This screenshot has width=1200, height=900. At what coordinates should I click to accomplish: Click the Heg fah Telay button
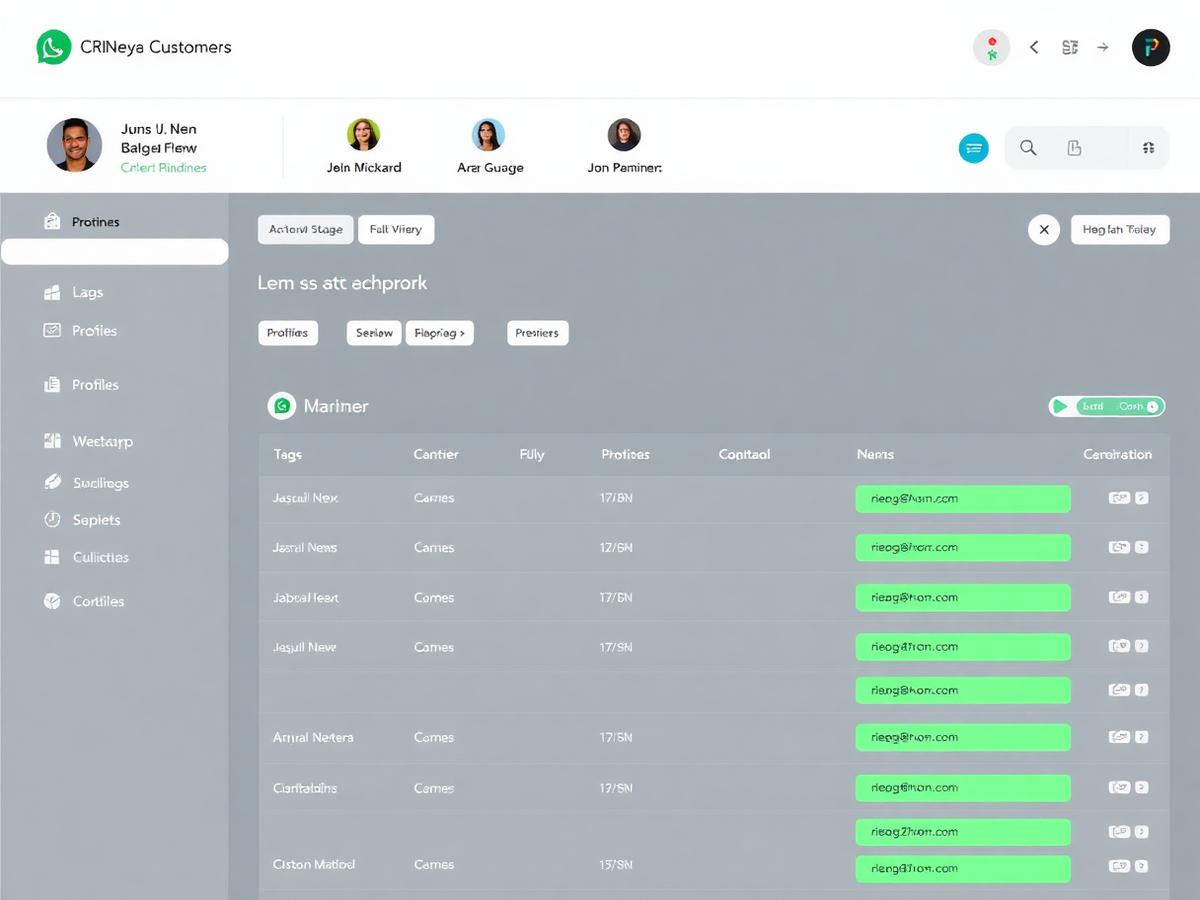click(1119, 229)
